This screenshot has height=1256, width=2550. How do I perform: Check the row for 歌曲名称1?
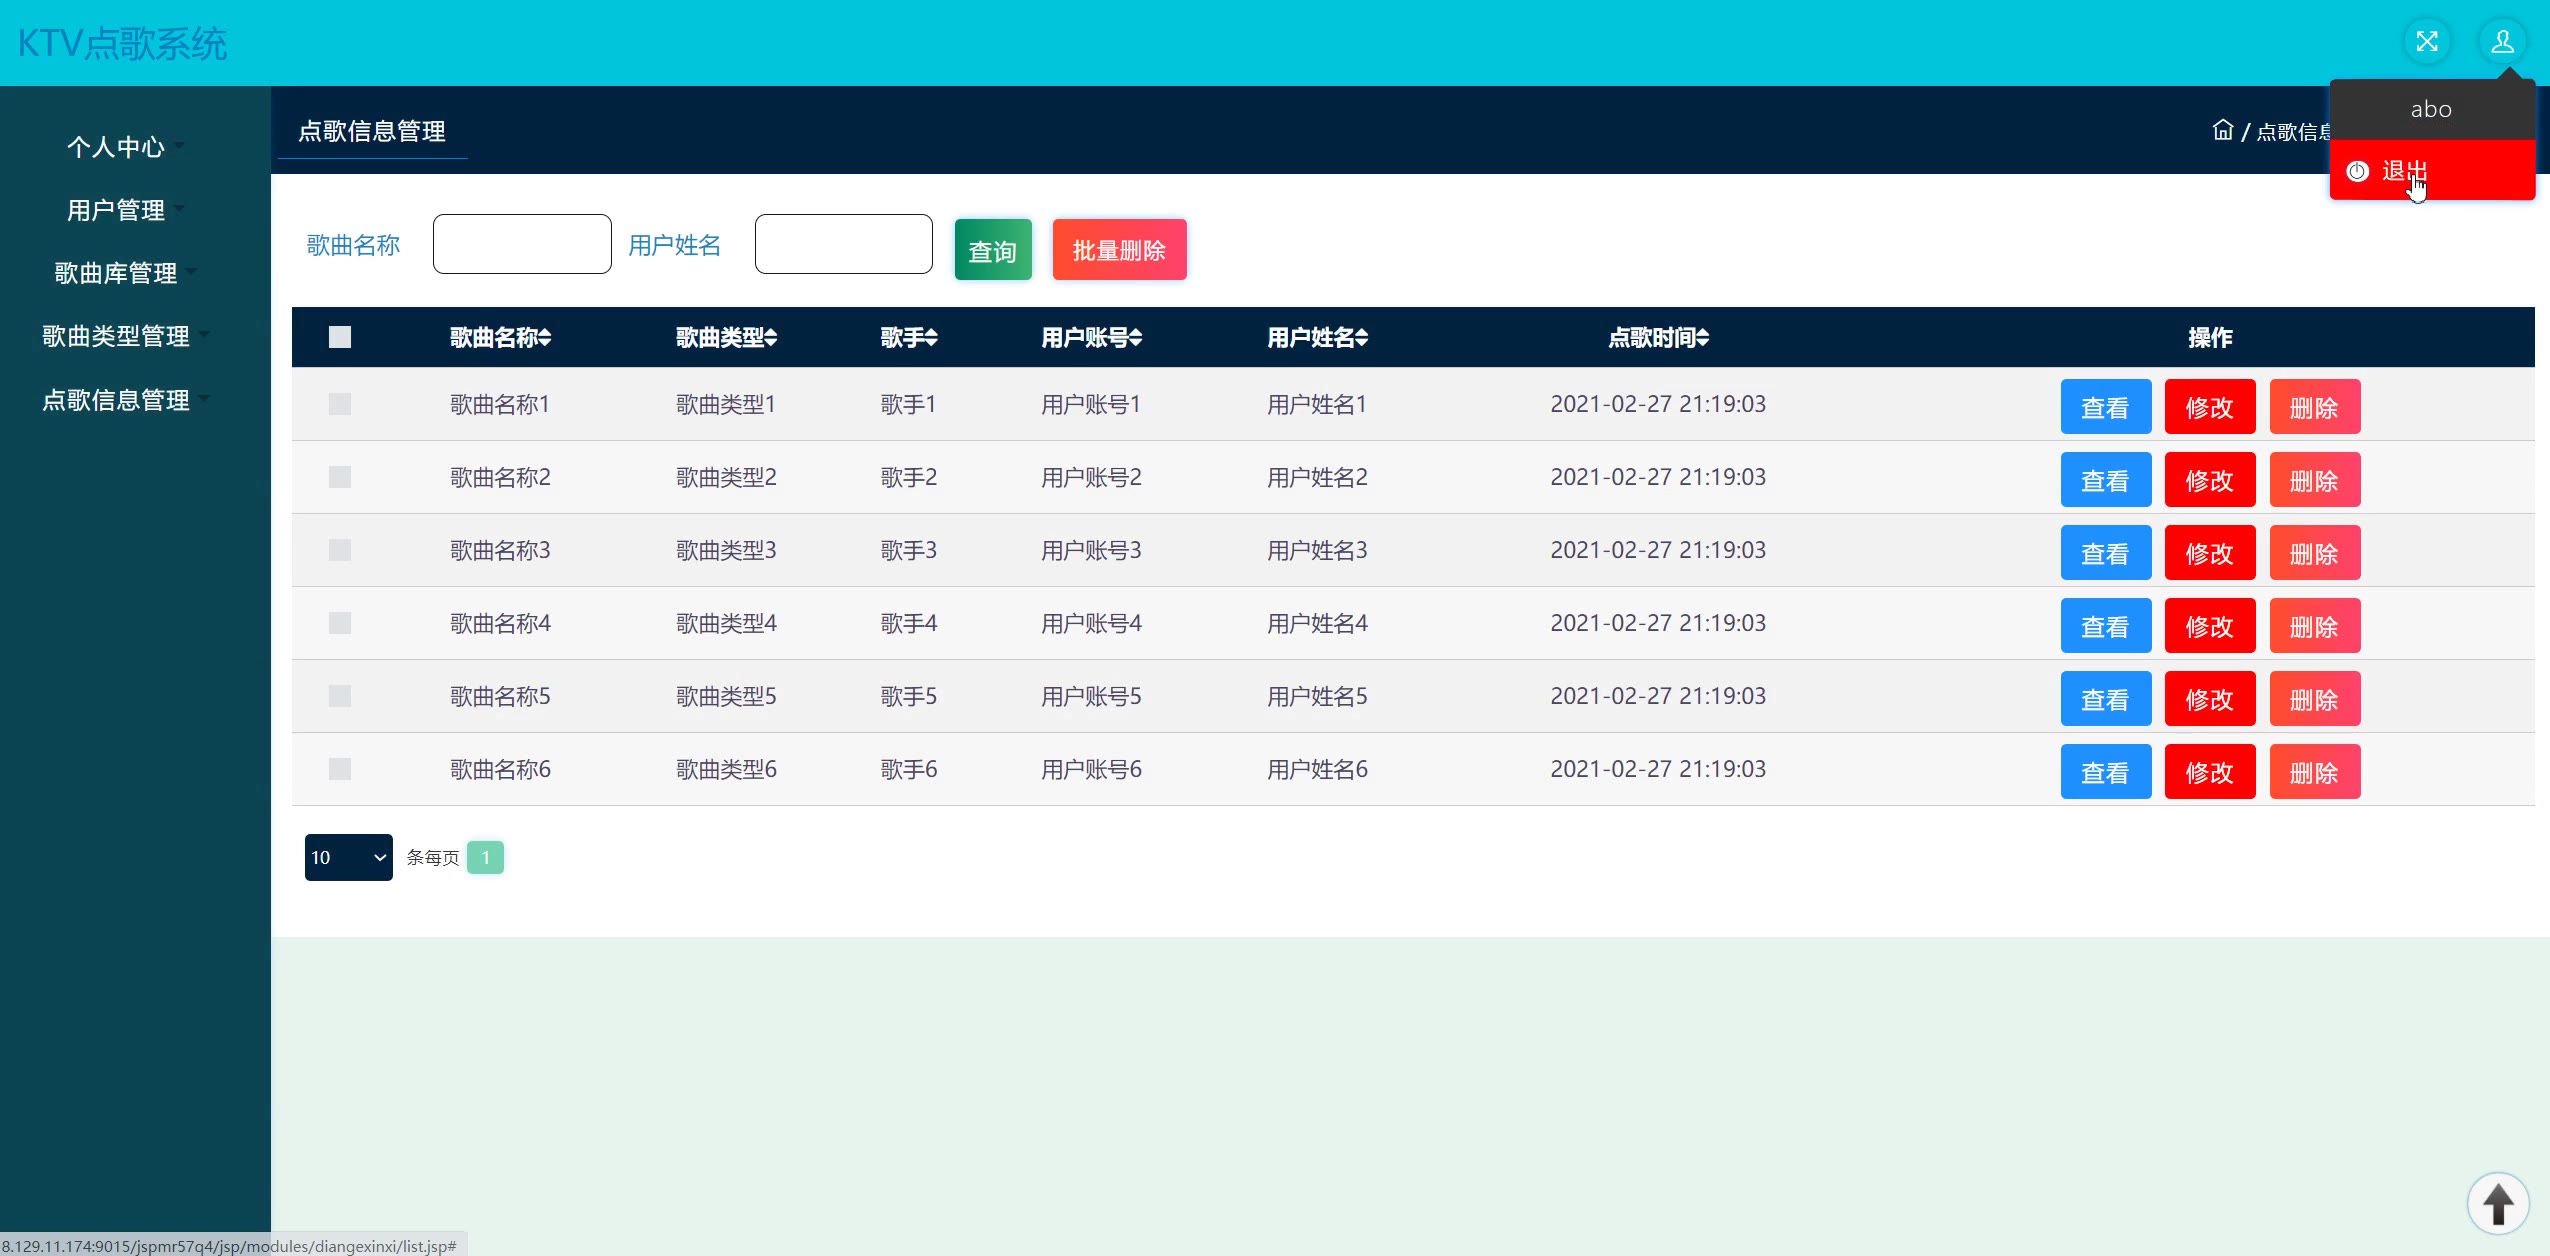(x=340, y=404)
